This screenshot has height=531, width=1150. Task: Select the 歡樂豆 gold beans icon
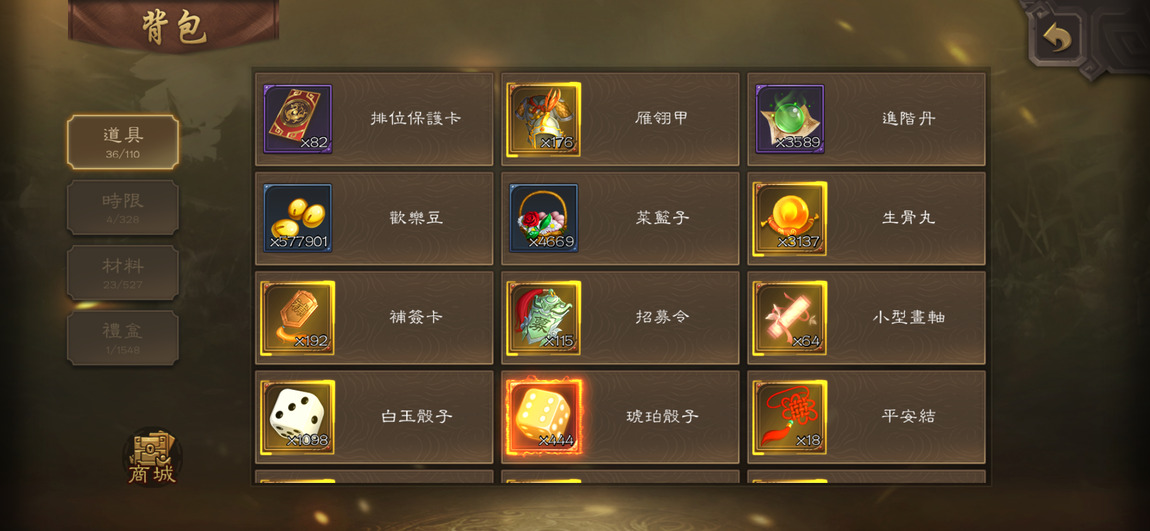pos(297,218)
